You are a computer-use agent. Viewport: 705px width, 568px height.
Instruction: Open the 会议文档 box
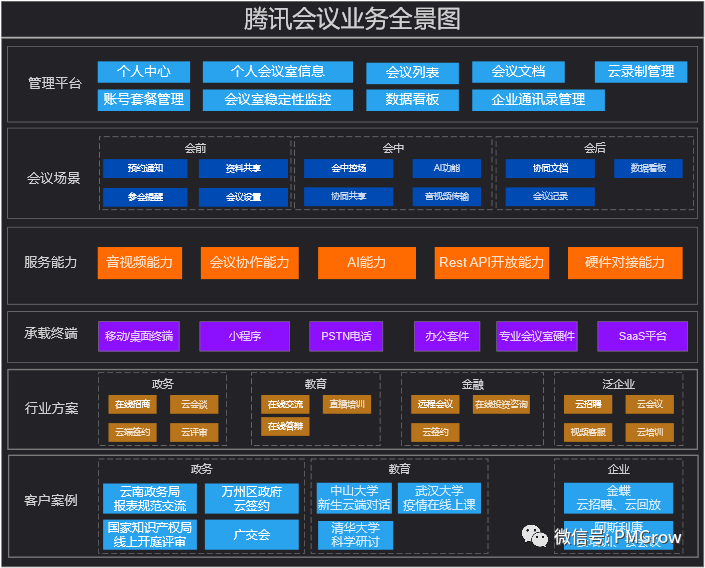[x=518, y=72]
